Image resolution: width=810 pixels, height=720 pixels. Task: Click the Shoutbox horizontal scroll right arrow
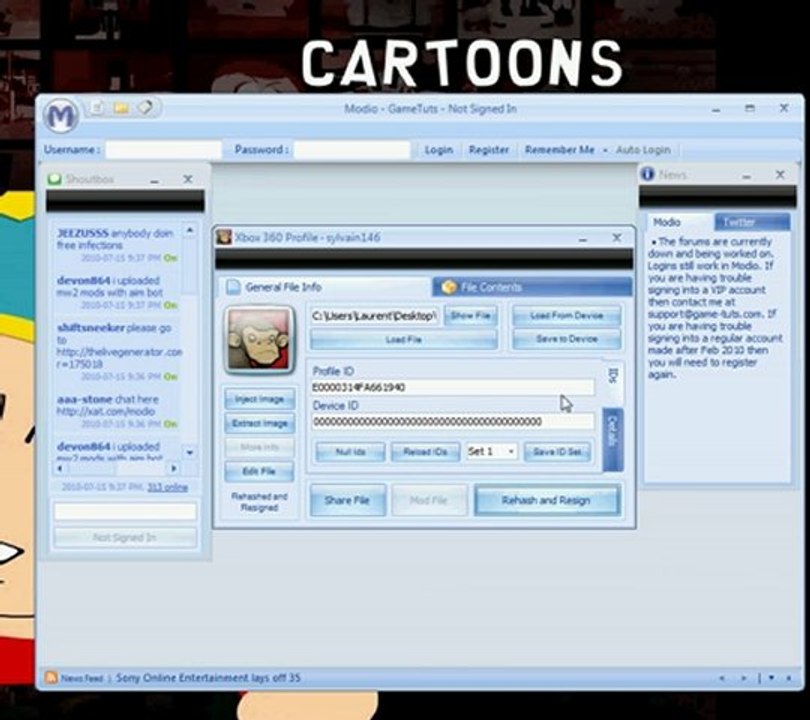tap(174, 468)
